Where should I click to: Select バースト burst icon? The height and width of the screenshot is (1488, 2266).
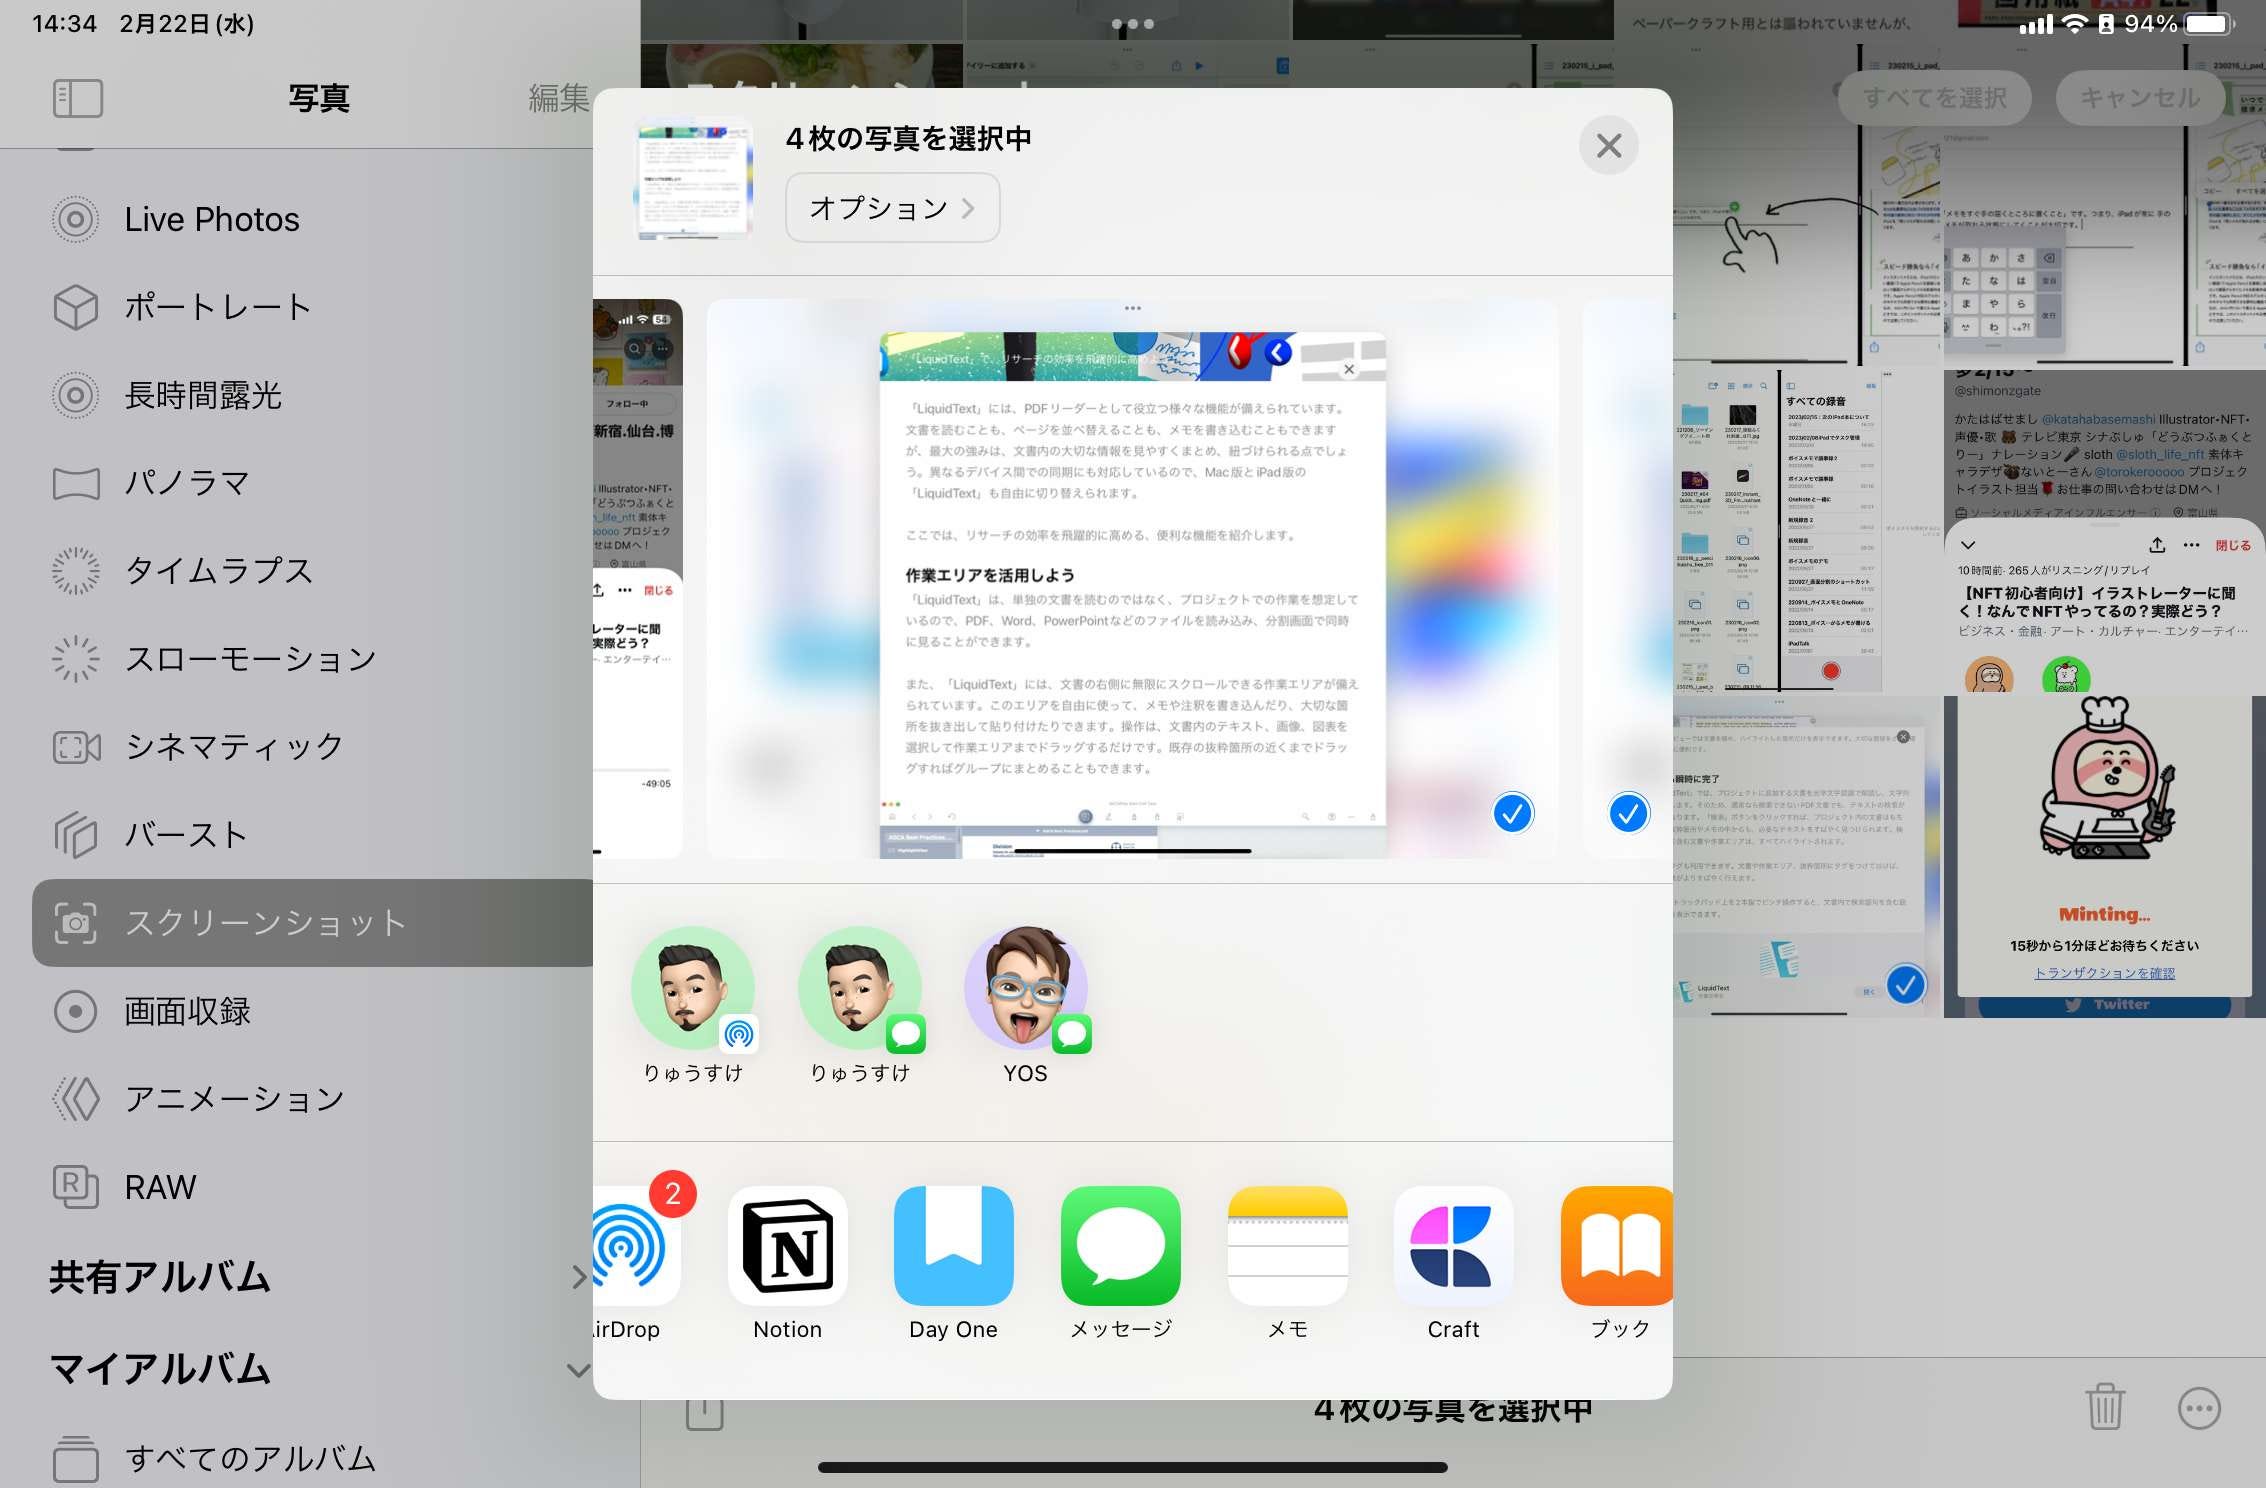pos(76,835)
